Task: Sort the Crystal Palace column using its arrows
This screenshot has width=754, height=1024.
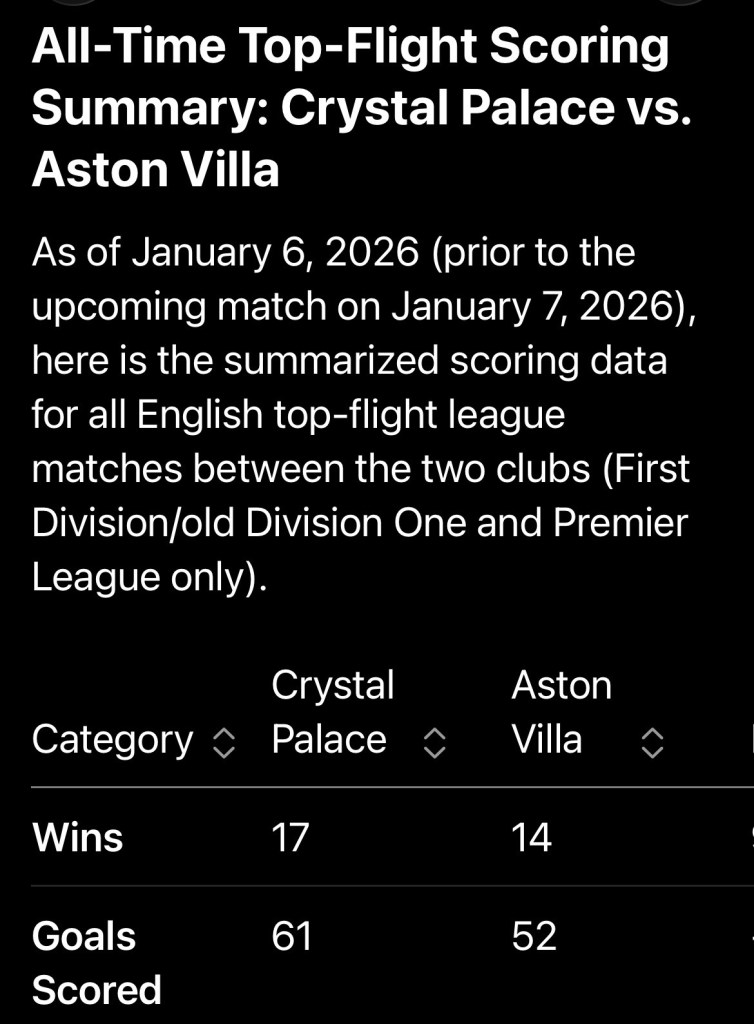Action: 433,742
